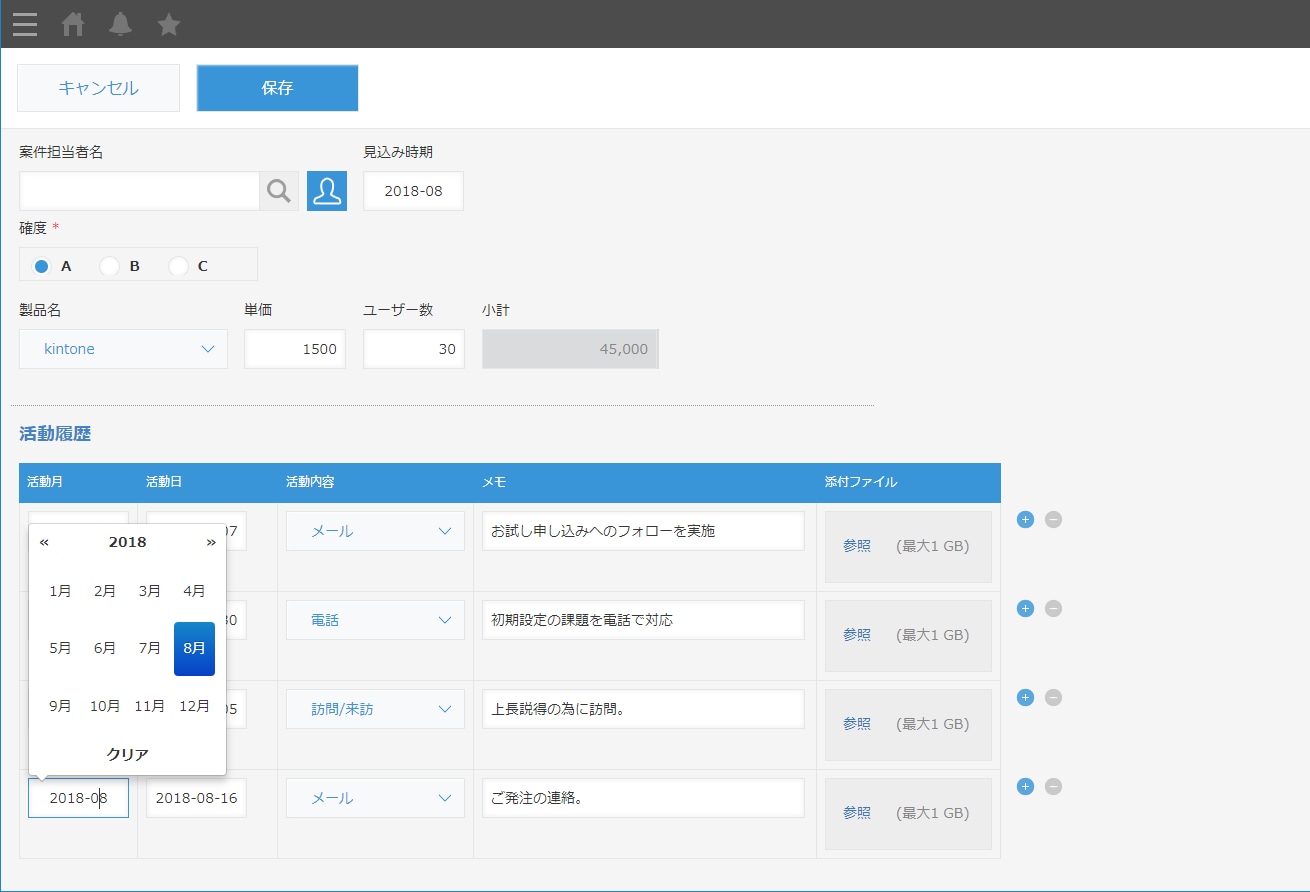Screen dimensions: 1310x892
Task: Click the home icon in the top bar
Action: tap(72, 24)
